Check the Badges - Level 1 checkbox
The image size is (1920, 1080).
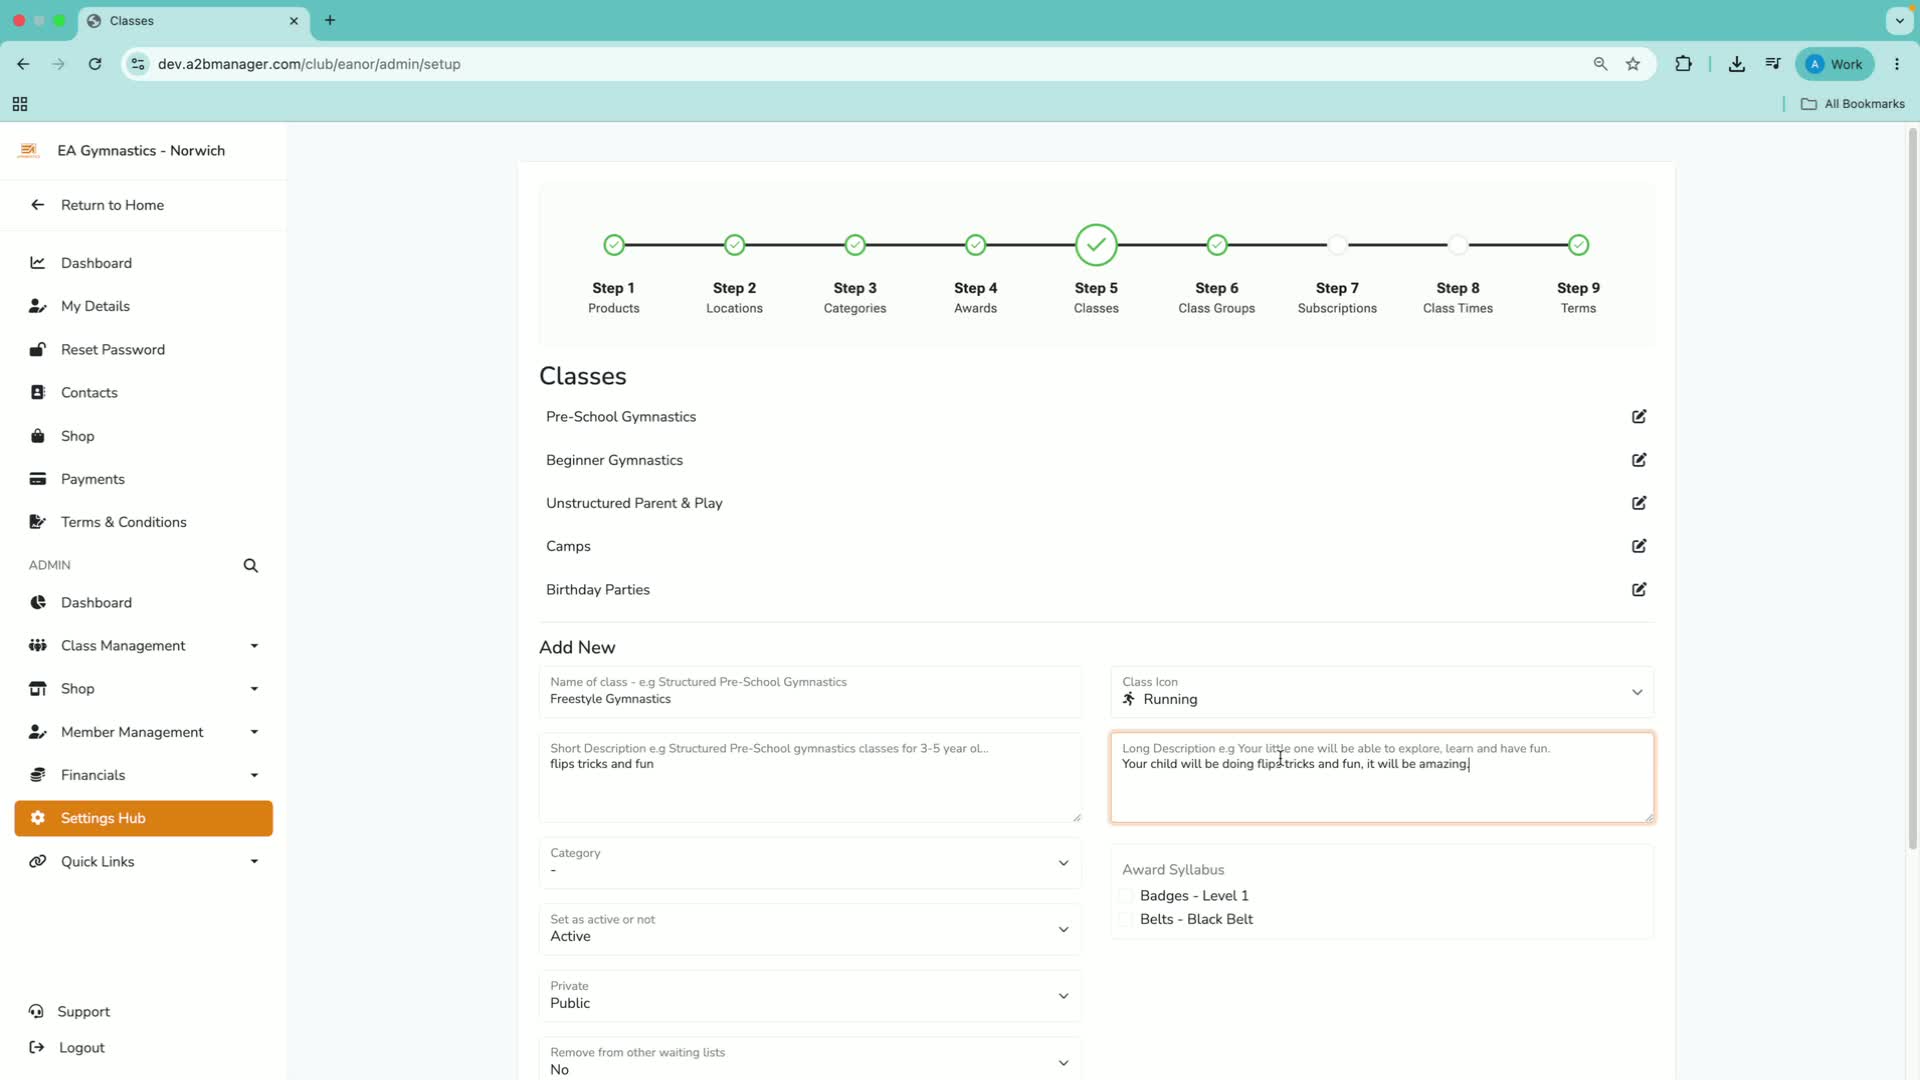[x=1126, y=896]
